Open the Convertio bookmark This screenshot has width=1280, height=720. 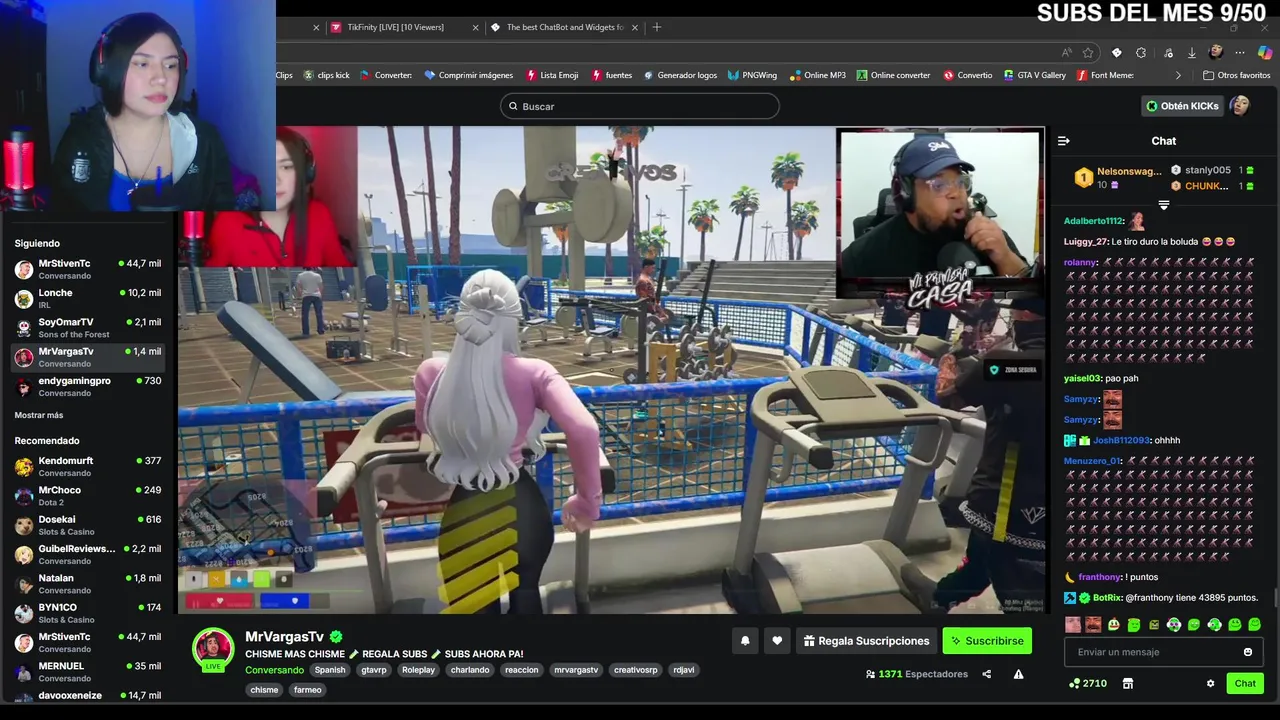click(x=968, y=75)
